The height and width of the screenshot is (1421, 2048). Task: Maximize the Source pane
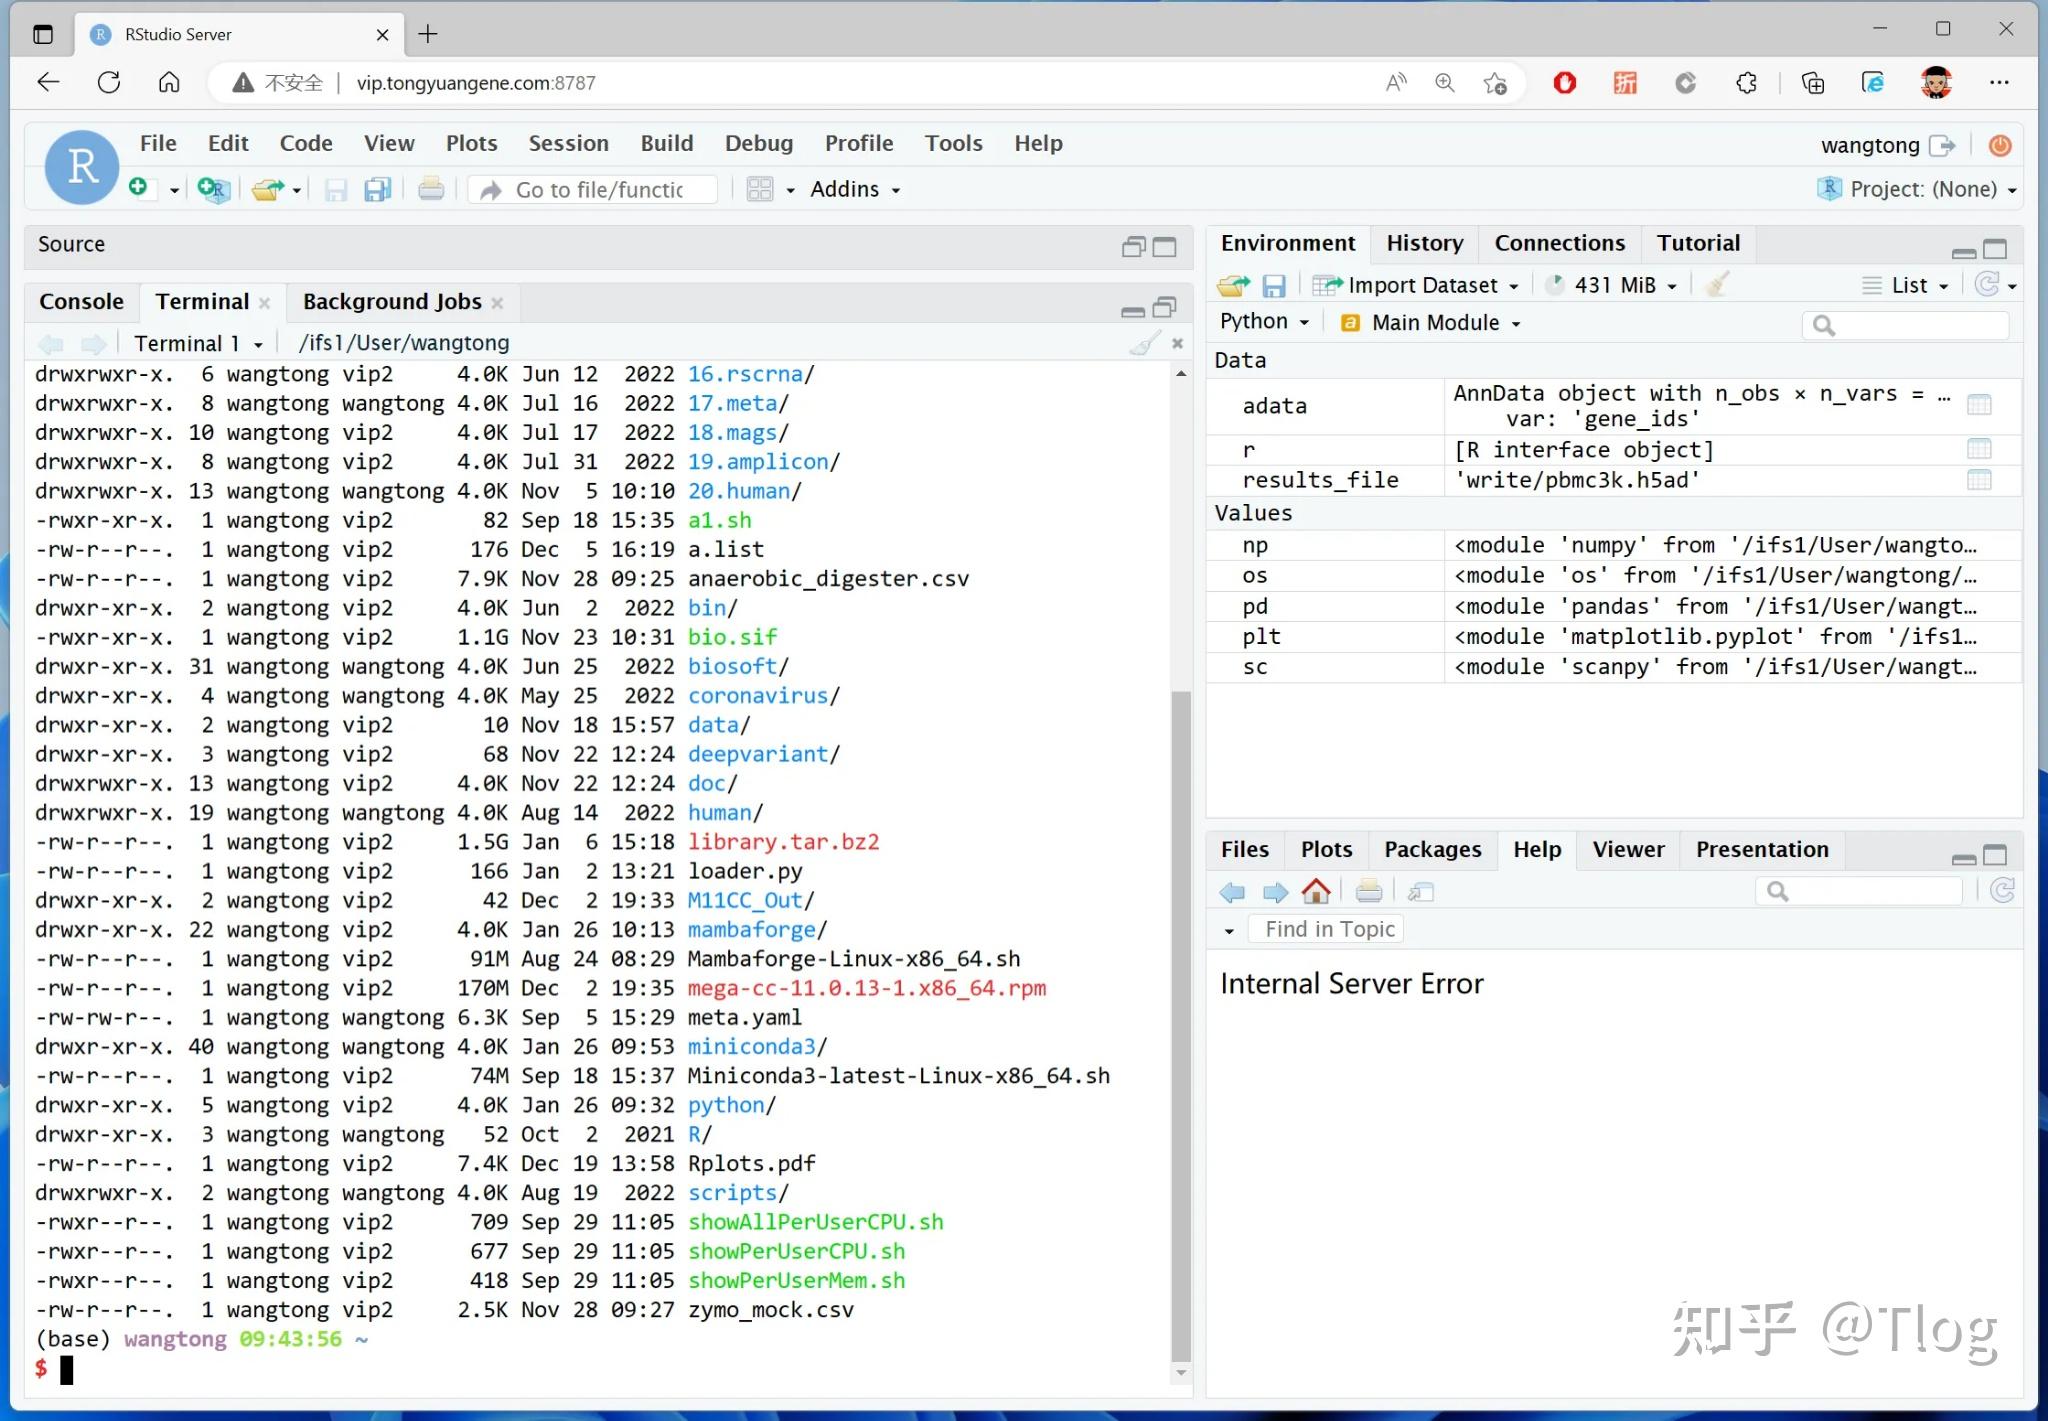(1165, 246)
